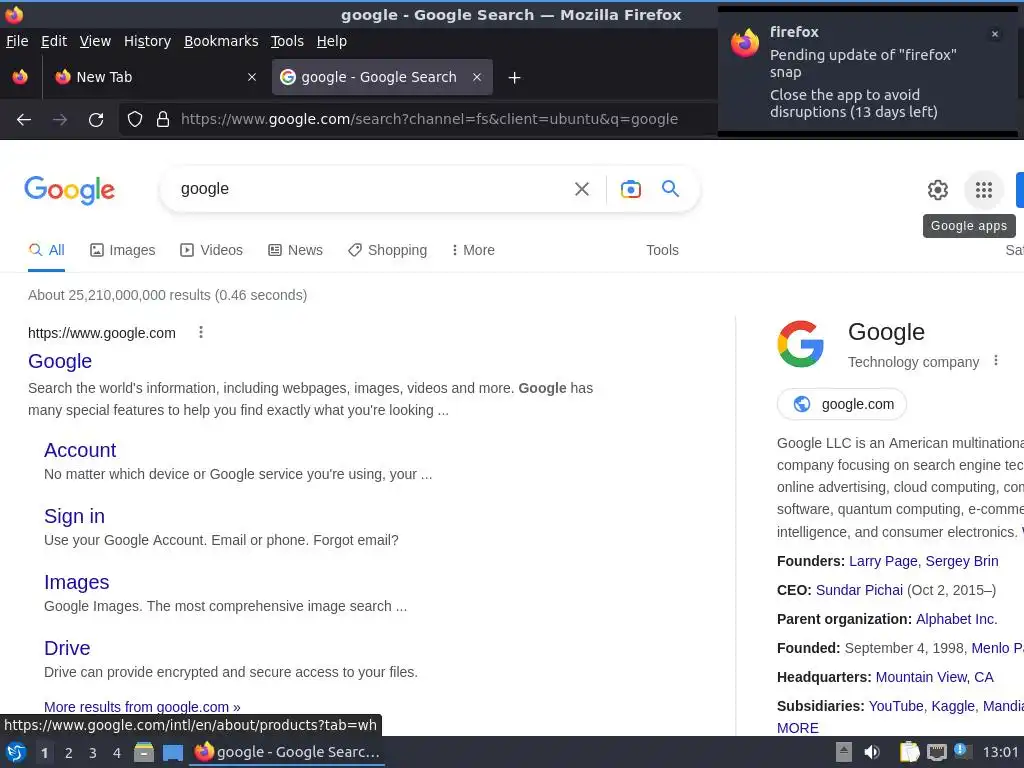Click Firefox window button in taskbar
The width and height of the screenshot is (1024, 768).
287,752
